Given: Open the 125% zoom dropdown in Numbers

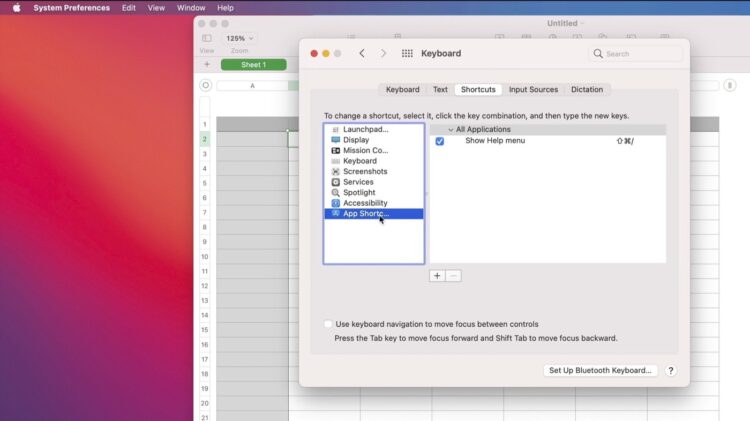Looking at the screenshot, I should tap(240, 38).
